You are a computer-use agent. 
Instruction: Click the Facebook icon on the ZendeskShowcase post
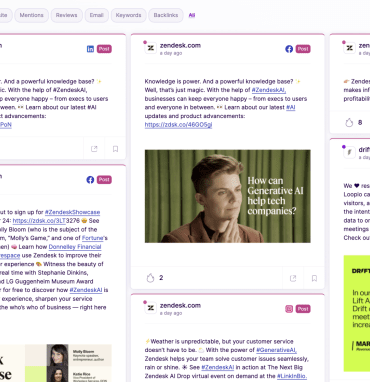(90, 180)
